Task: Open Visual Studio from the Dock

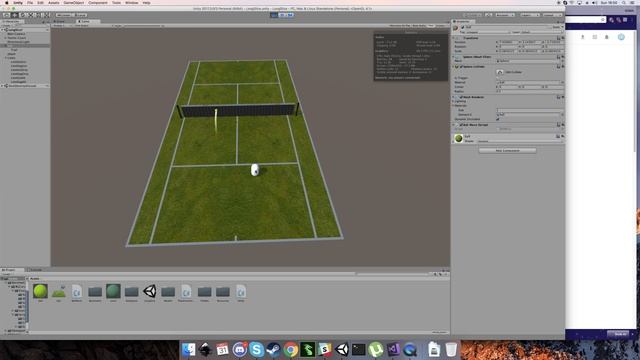Action: coord(393,349)
